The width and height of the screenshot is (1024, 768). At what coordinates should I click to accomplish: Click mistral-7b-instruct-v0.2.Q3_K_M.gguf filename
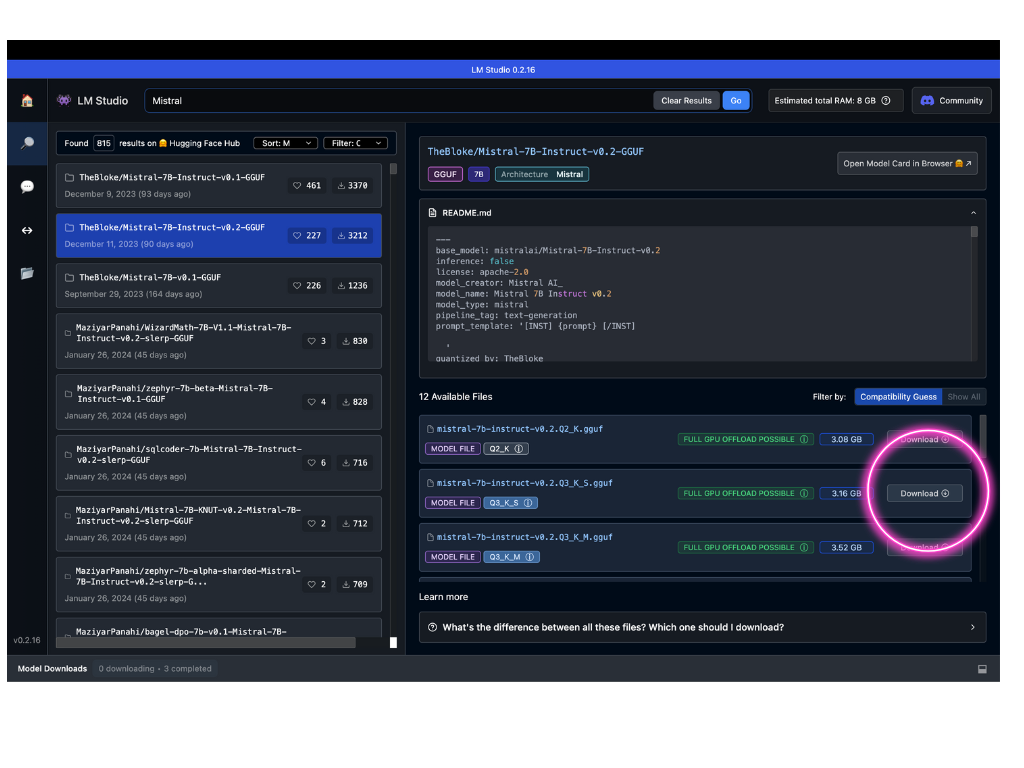coord(524,537)
